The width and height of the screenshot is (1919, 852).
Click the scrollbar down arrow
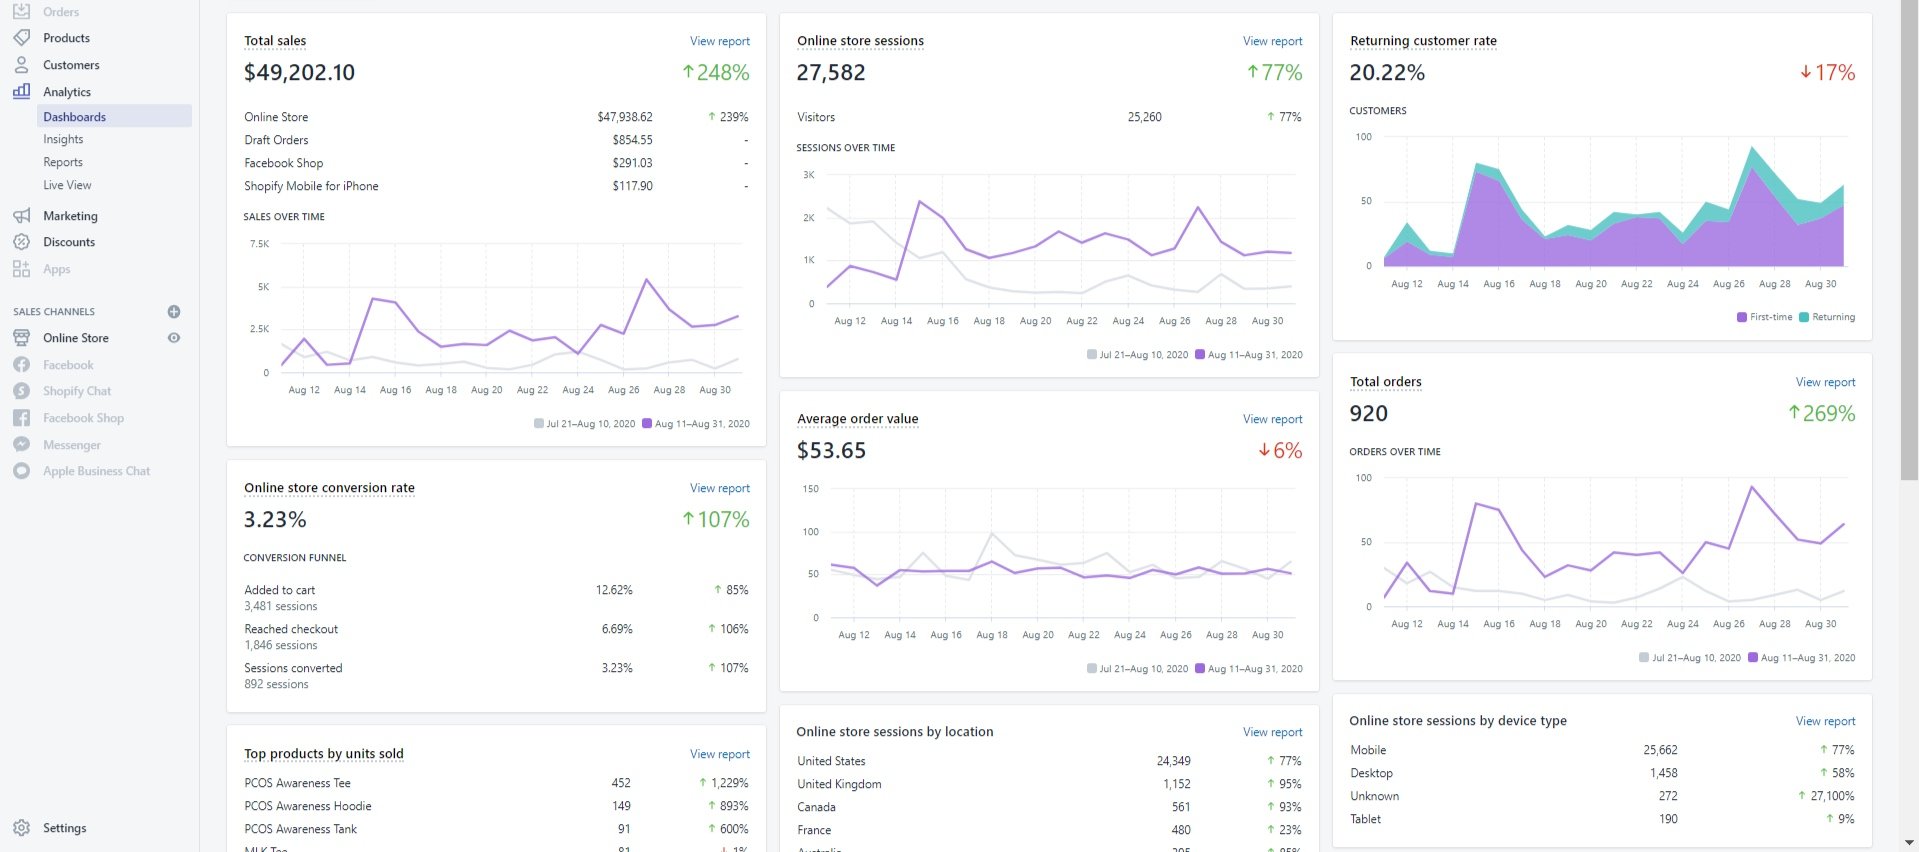tap(1910, 843)
